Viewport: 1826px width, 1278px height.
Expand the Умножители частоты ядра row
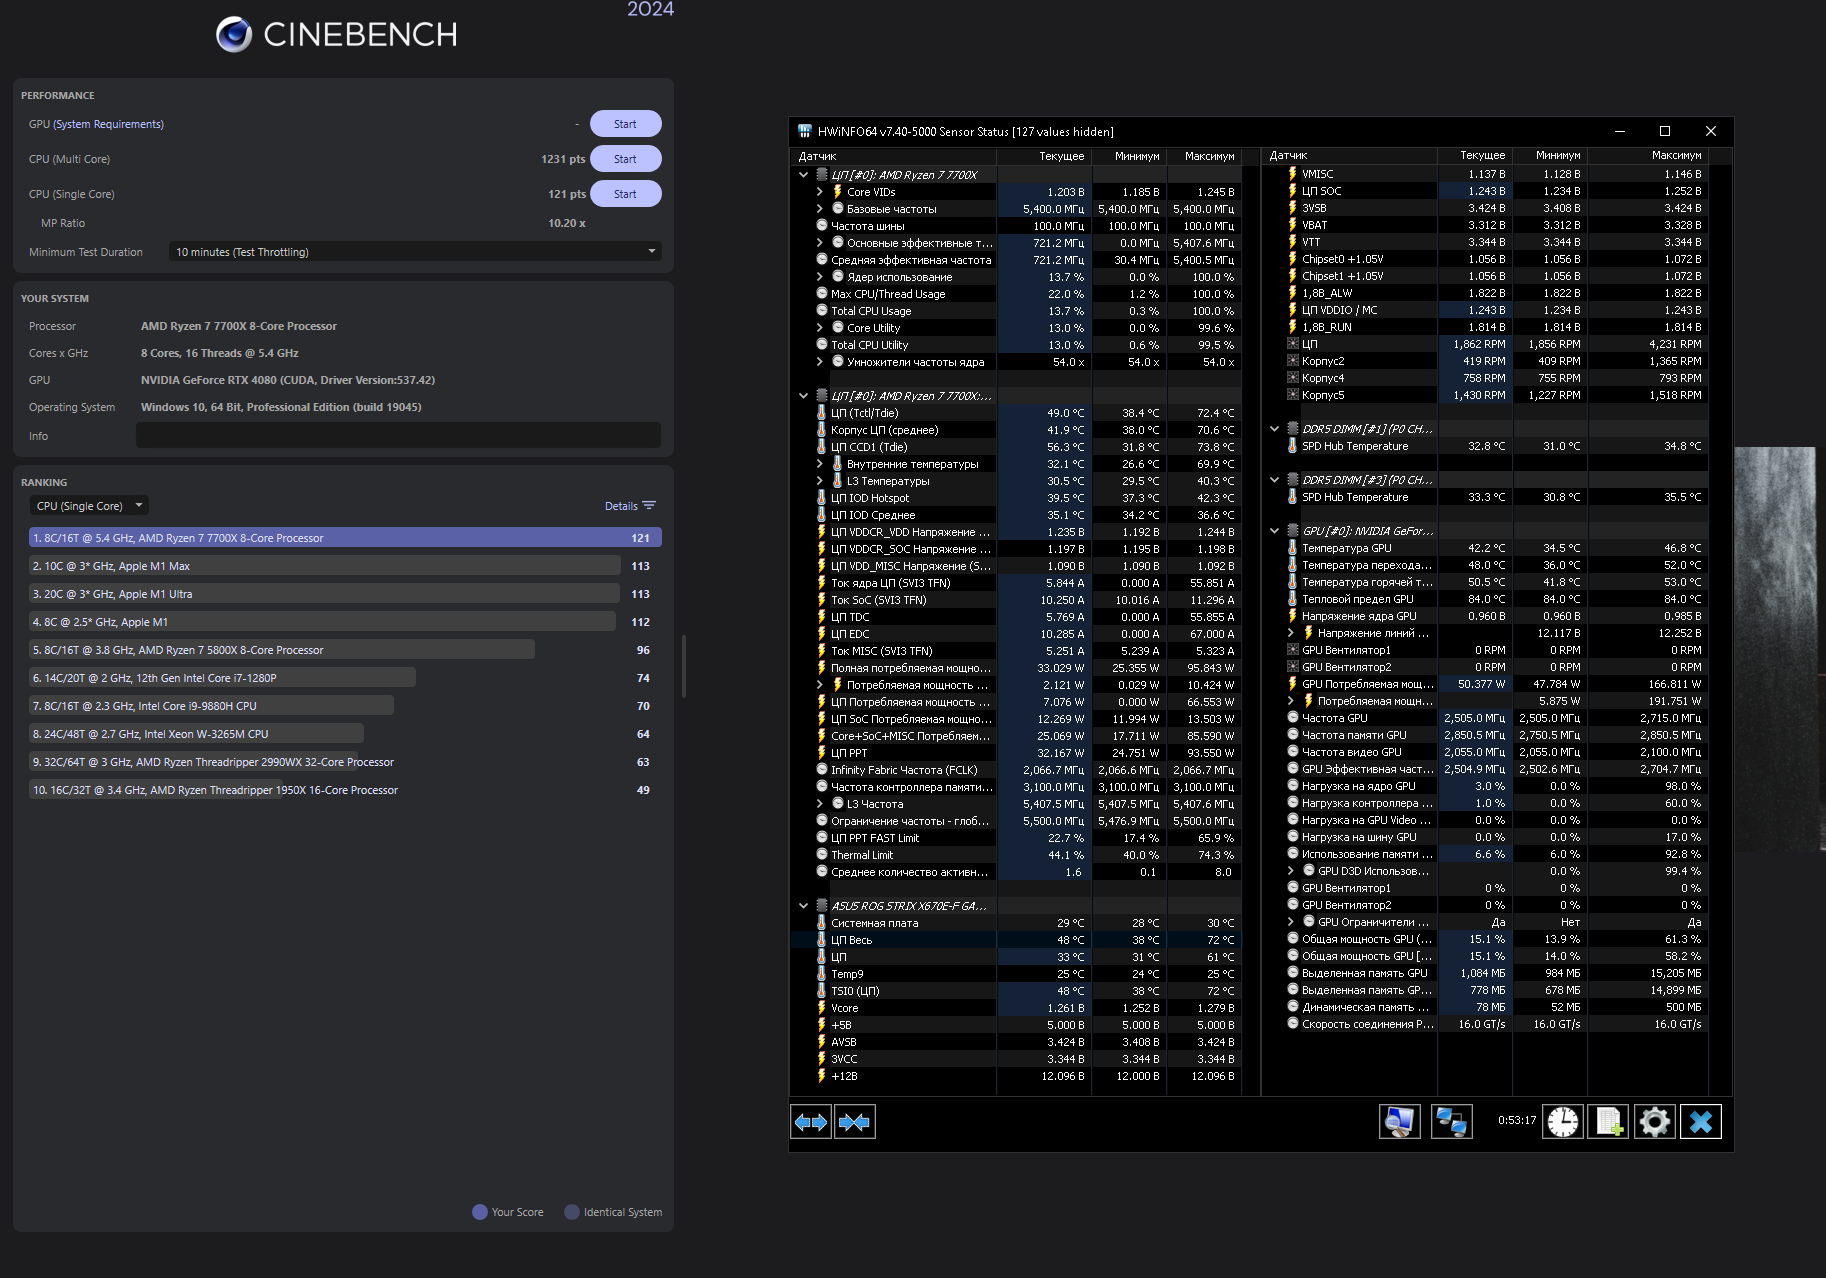click(820, 362)
